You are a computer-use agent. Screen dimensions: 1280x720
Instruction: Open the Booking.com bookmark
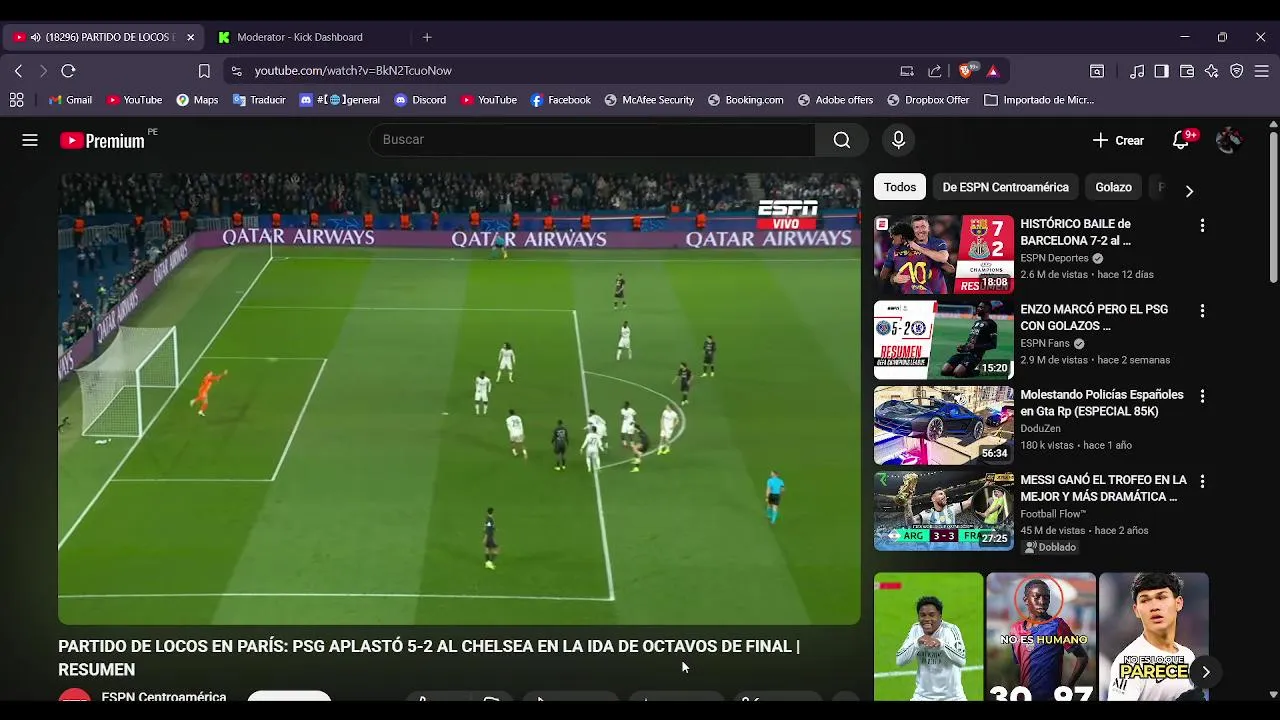745,100
